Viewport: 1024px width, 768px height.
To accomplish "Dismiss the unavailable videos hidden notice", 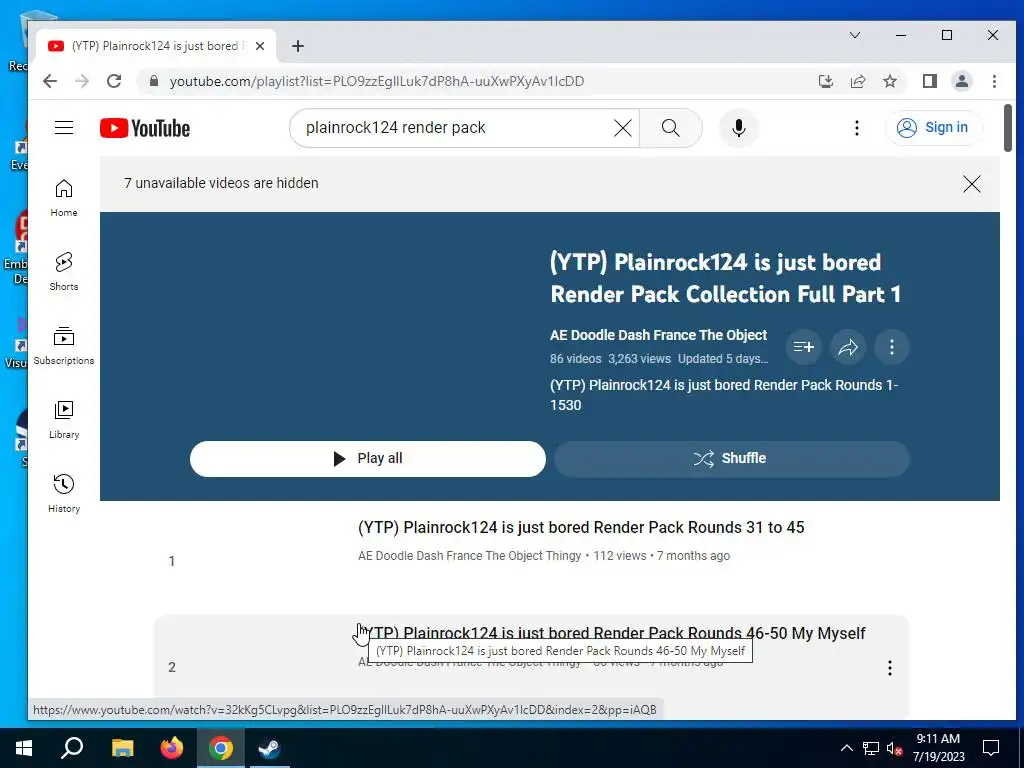I will [x=972, y=184].
